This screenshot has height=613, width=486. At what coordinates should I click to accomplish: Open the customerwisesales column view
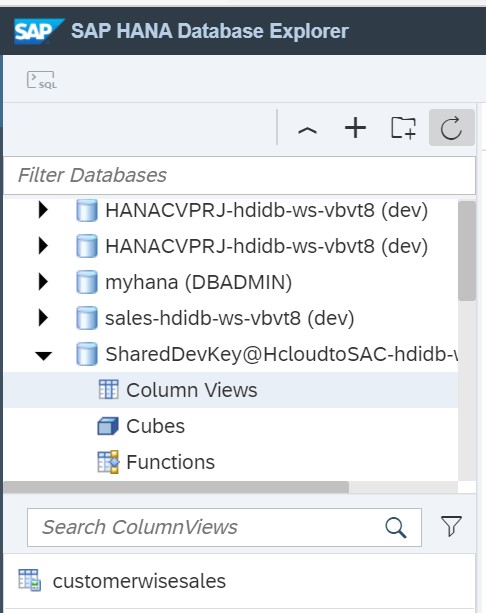tap(139, 581)
